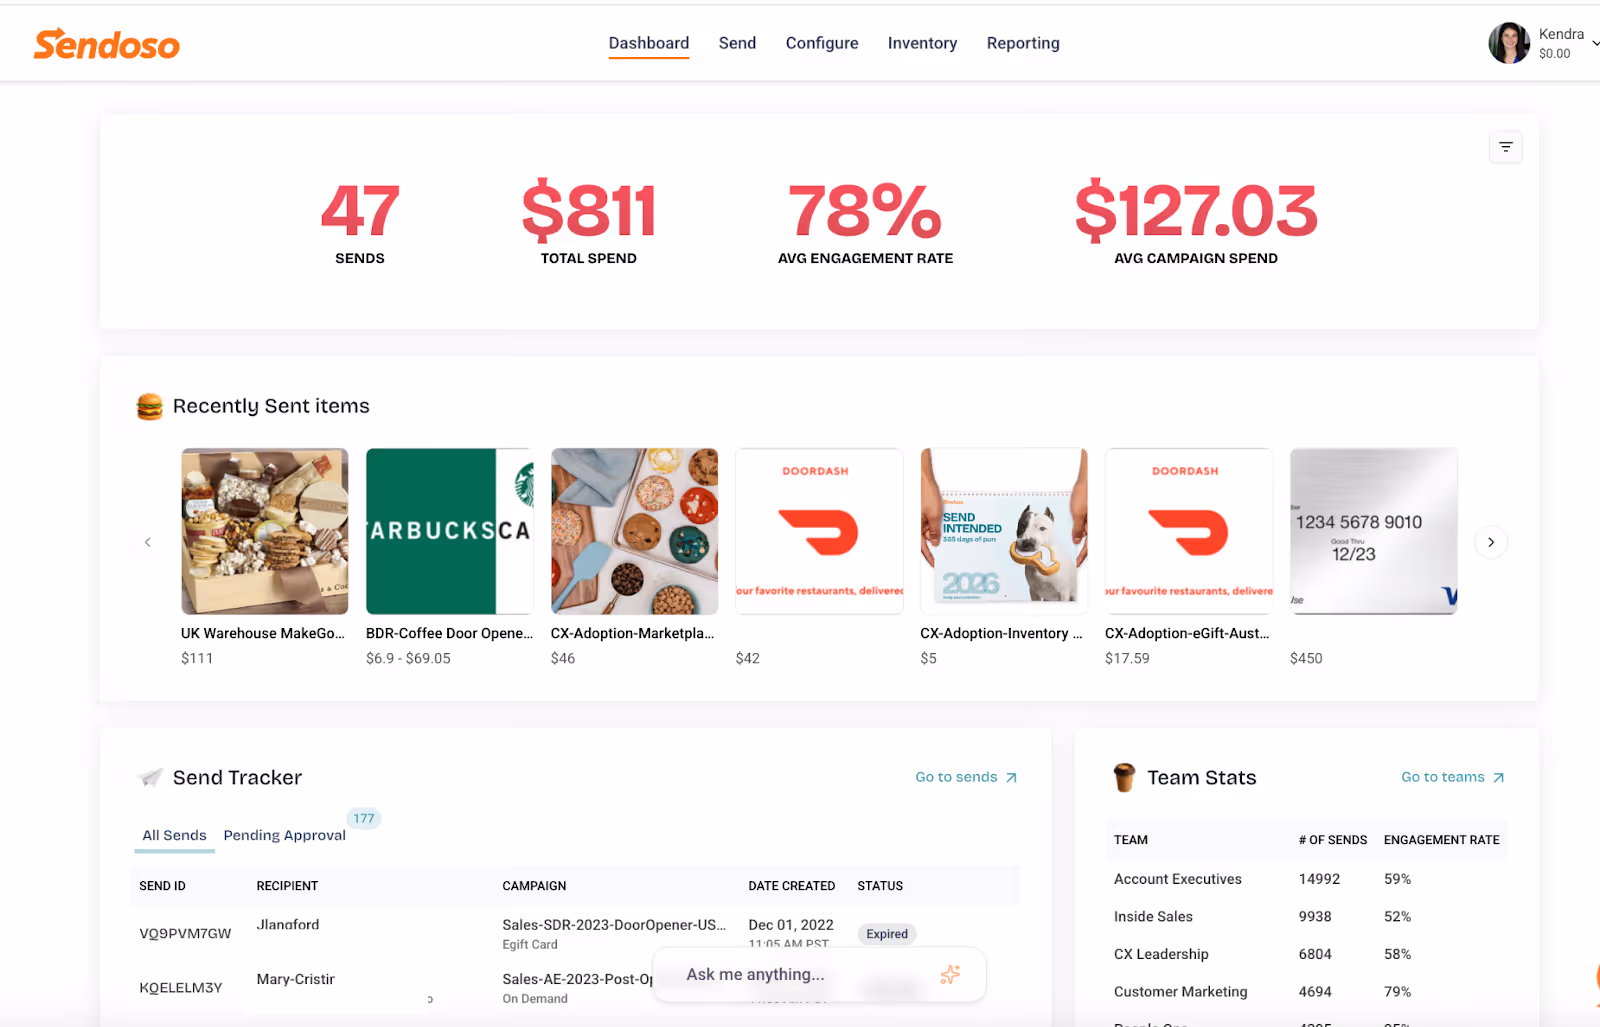The height and width of the screenshot is (1027, 1600).
Task: Show next recently sent items
Action: coord(1490,542)
